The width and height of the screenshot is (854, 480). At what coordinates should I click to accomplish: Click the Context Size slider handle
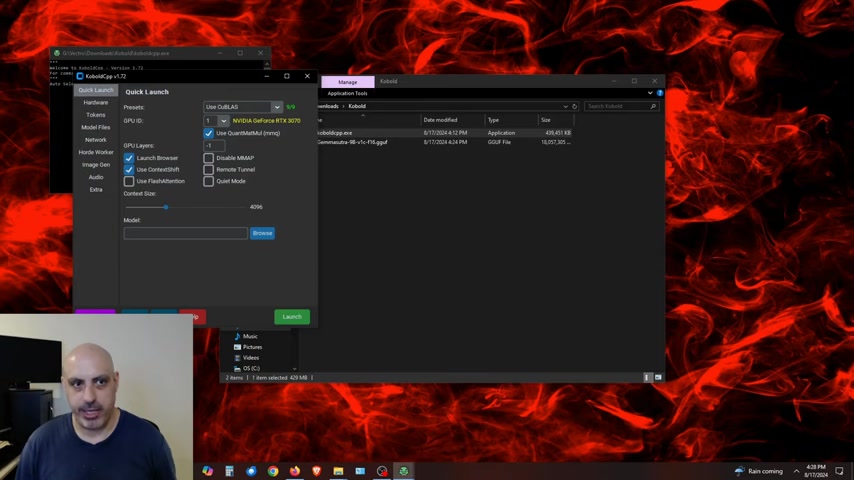pos(166,207)
